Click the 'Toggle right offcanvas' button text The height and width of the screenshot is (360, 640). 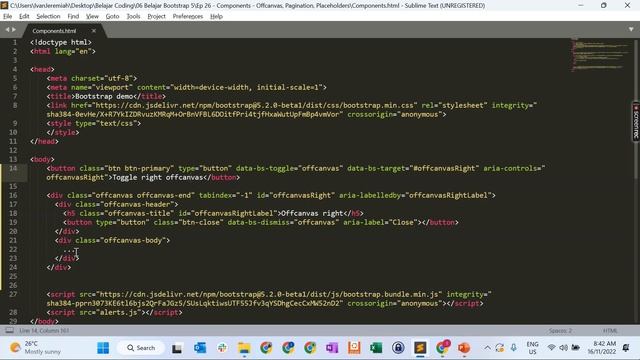[x=158, y=178]
